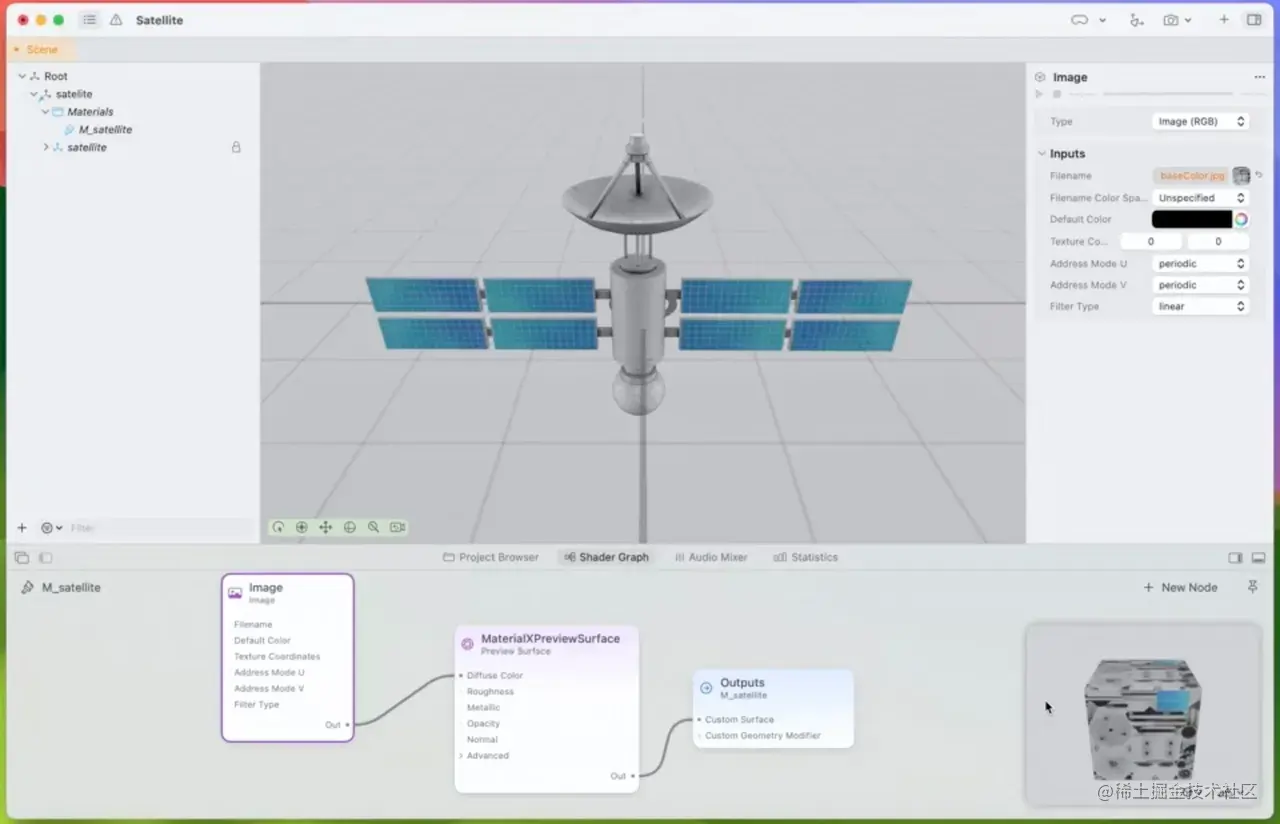Collapse the Materials folder in the scene tree

click(x=44, y=111)
